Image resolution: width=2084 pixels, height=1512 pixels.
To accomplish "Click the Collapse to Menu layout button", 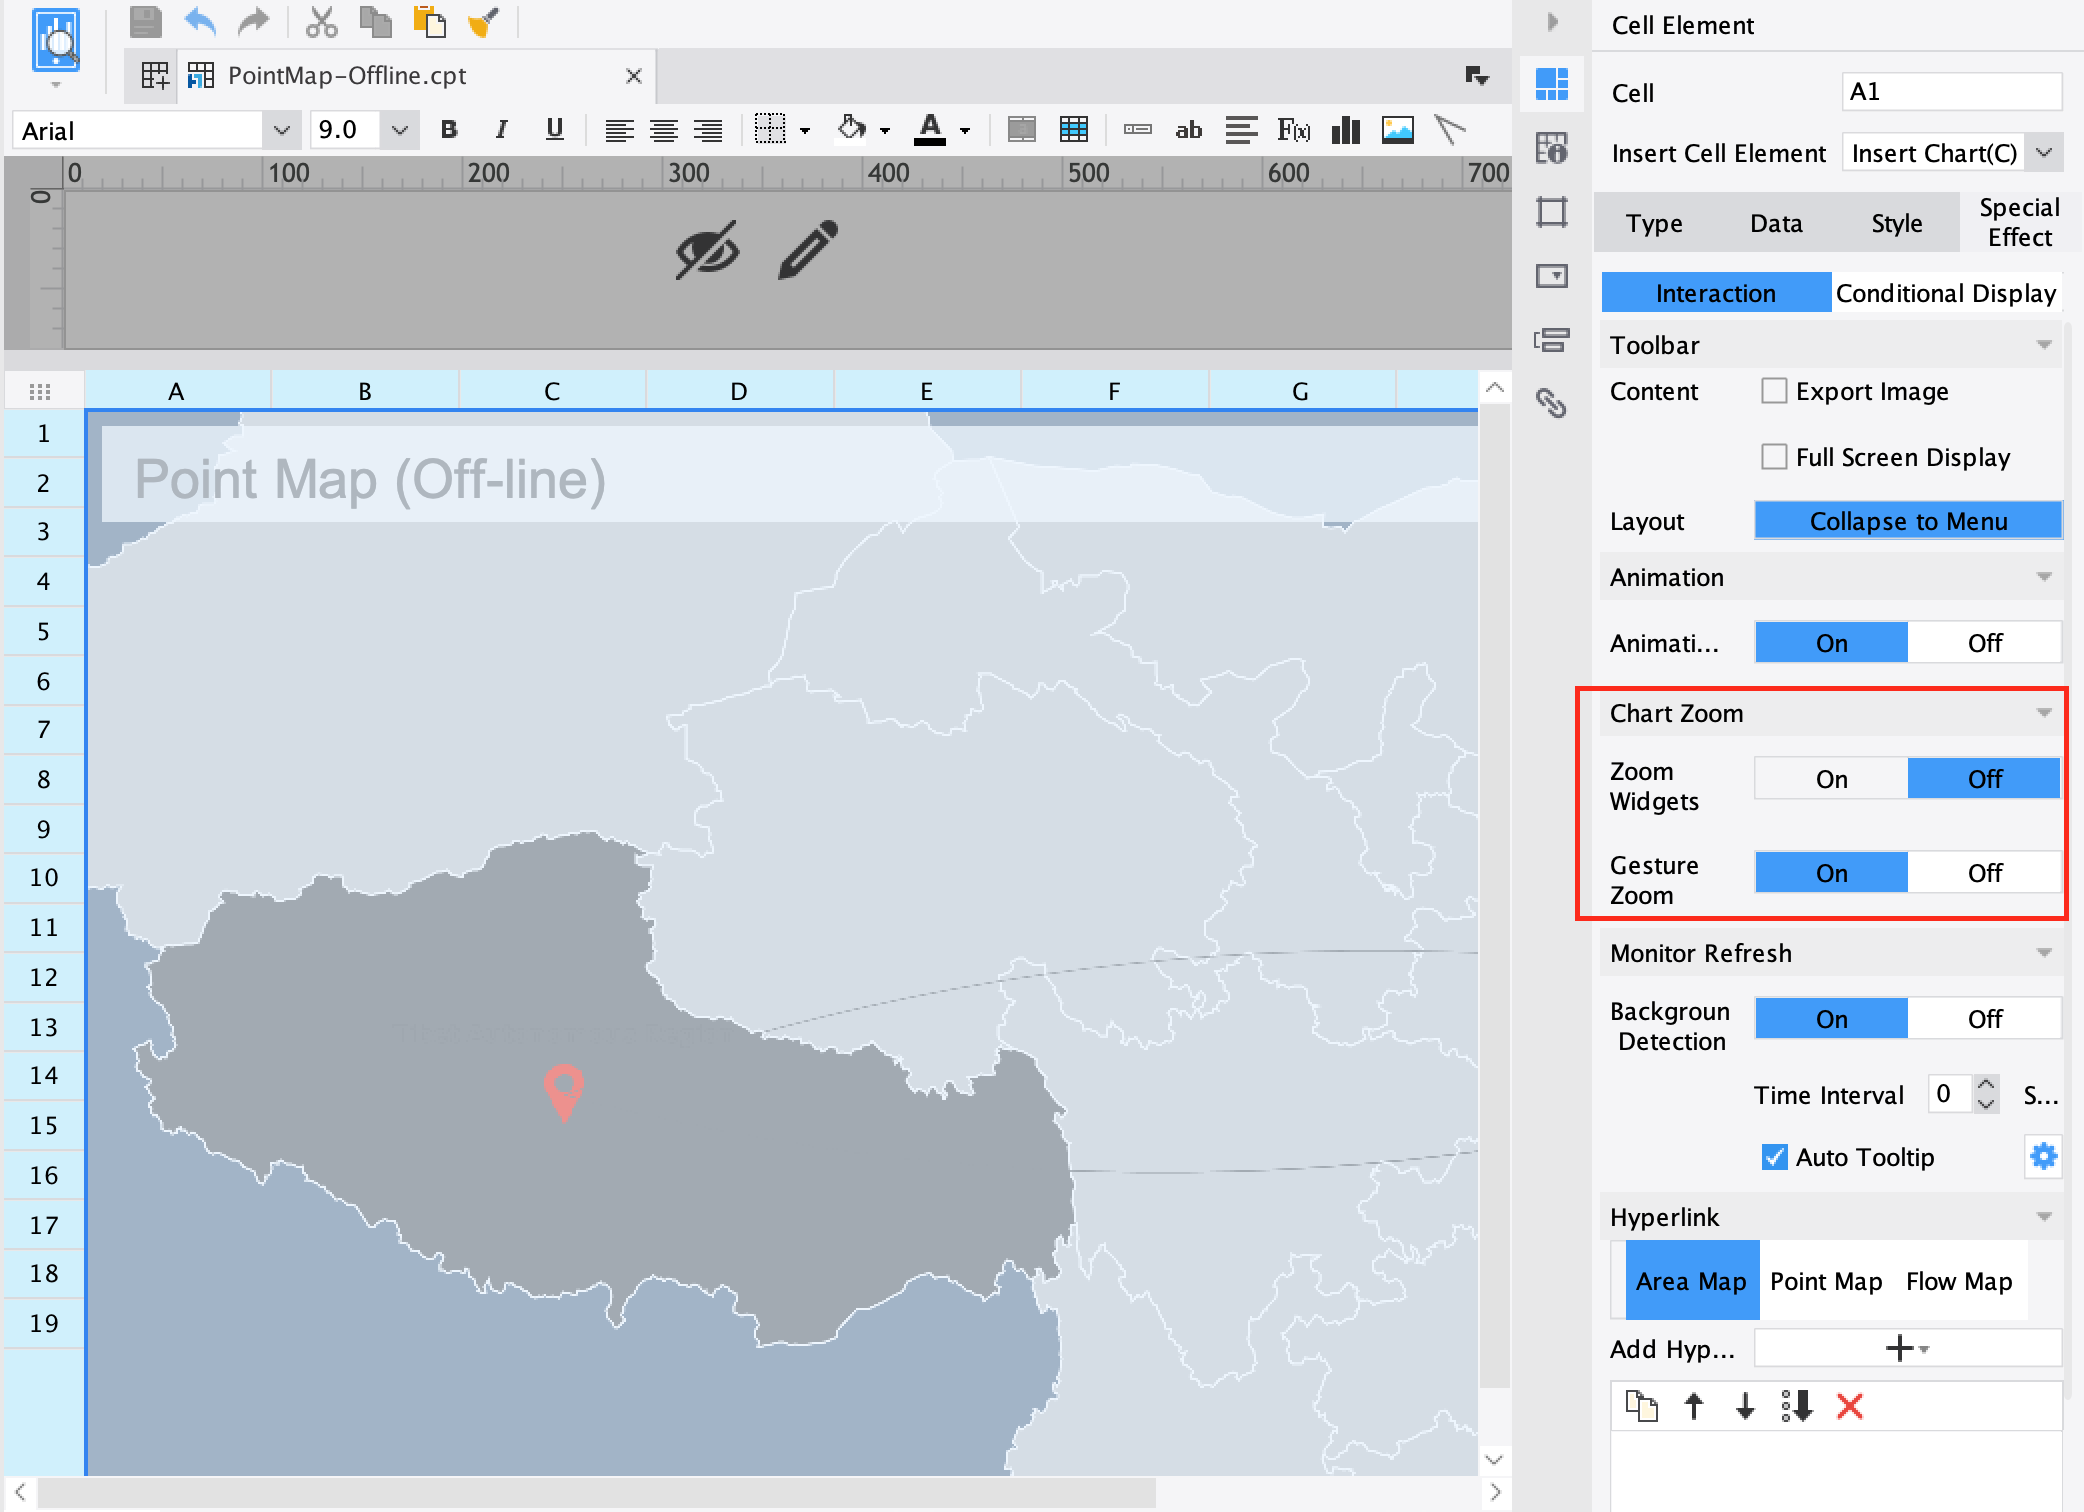I will [x=1907, y=520].
